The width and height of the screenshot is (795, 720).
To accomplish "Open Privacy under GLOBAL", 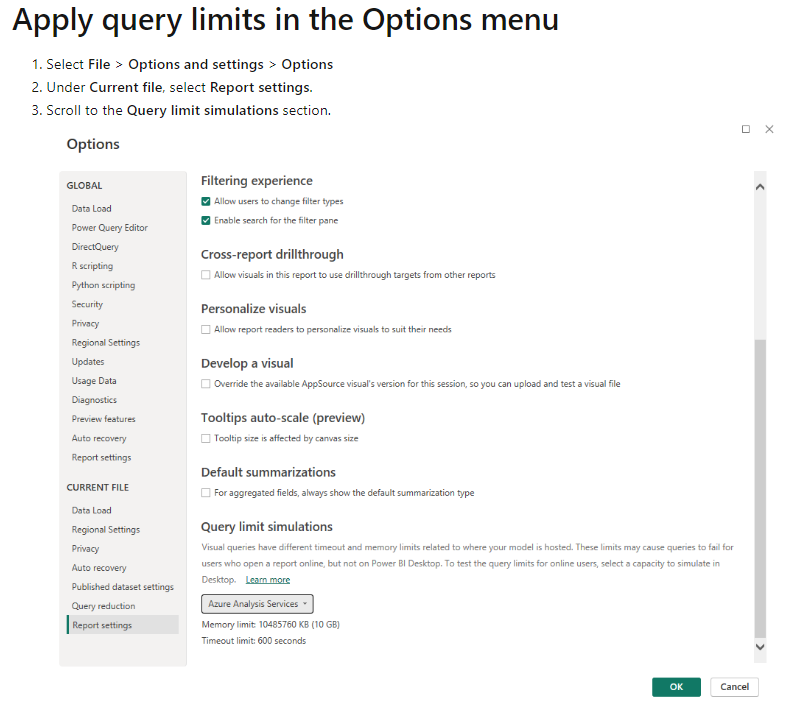I will pos(85,323).
